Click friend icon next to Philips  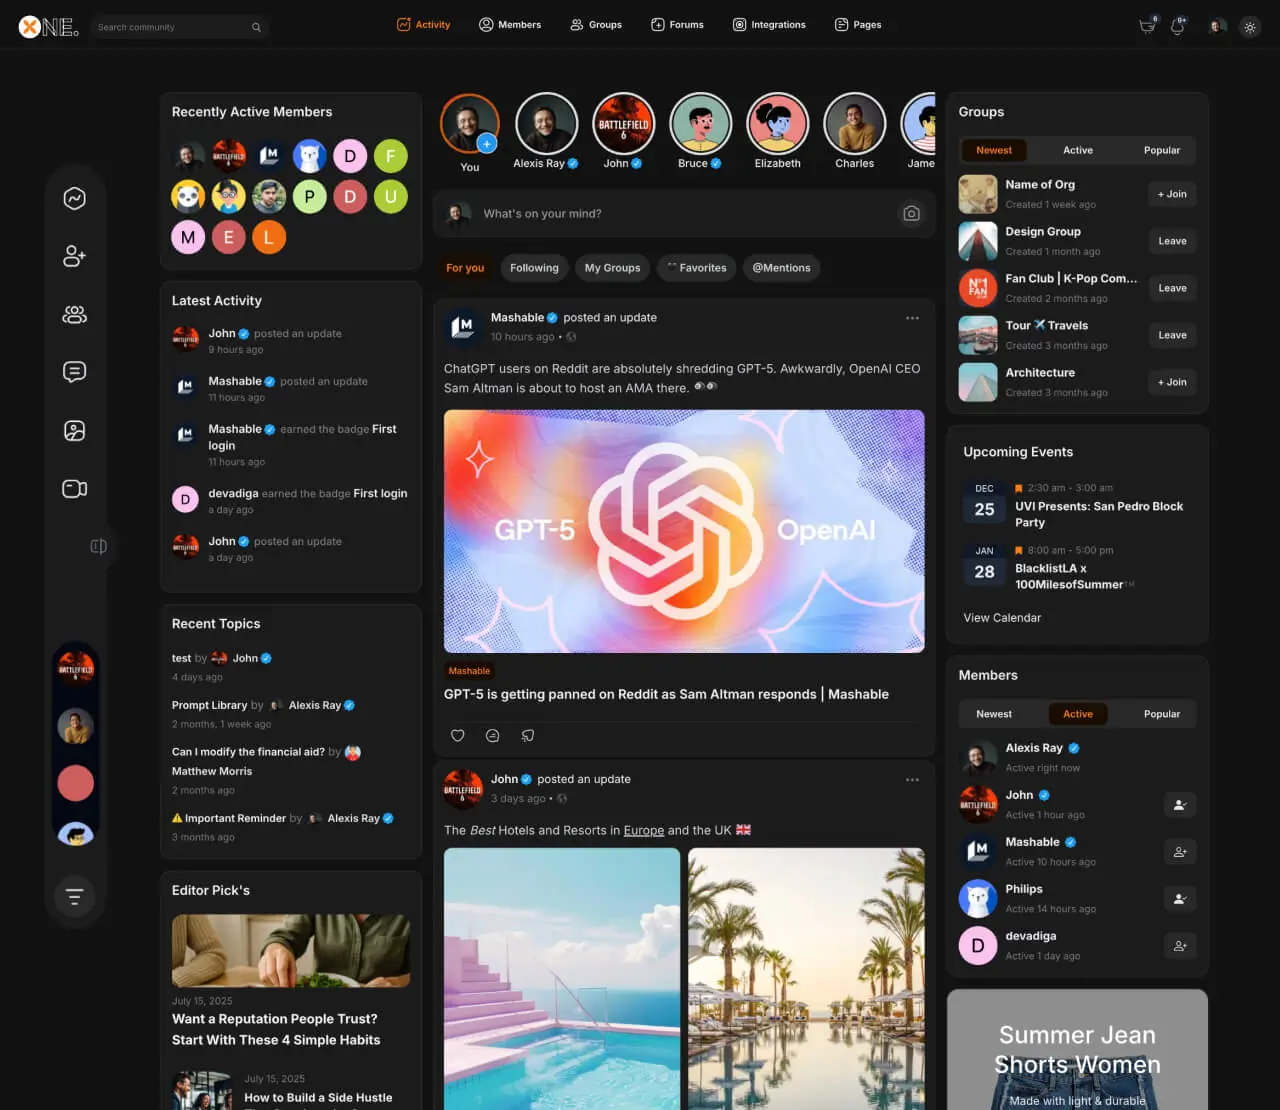pyautogui.click(x=1180, y=899)
